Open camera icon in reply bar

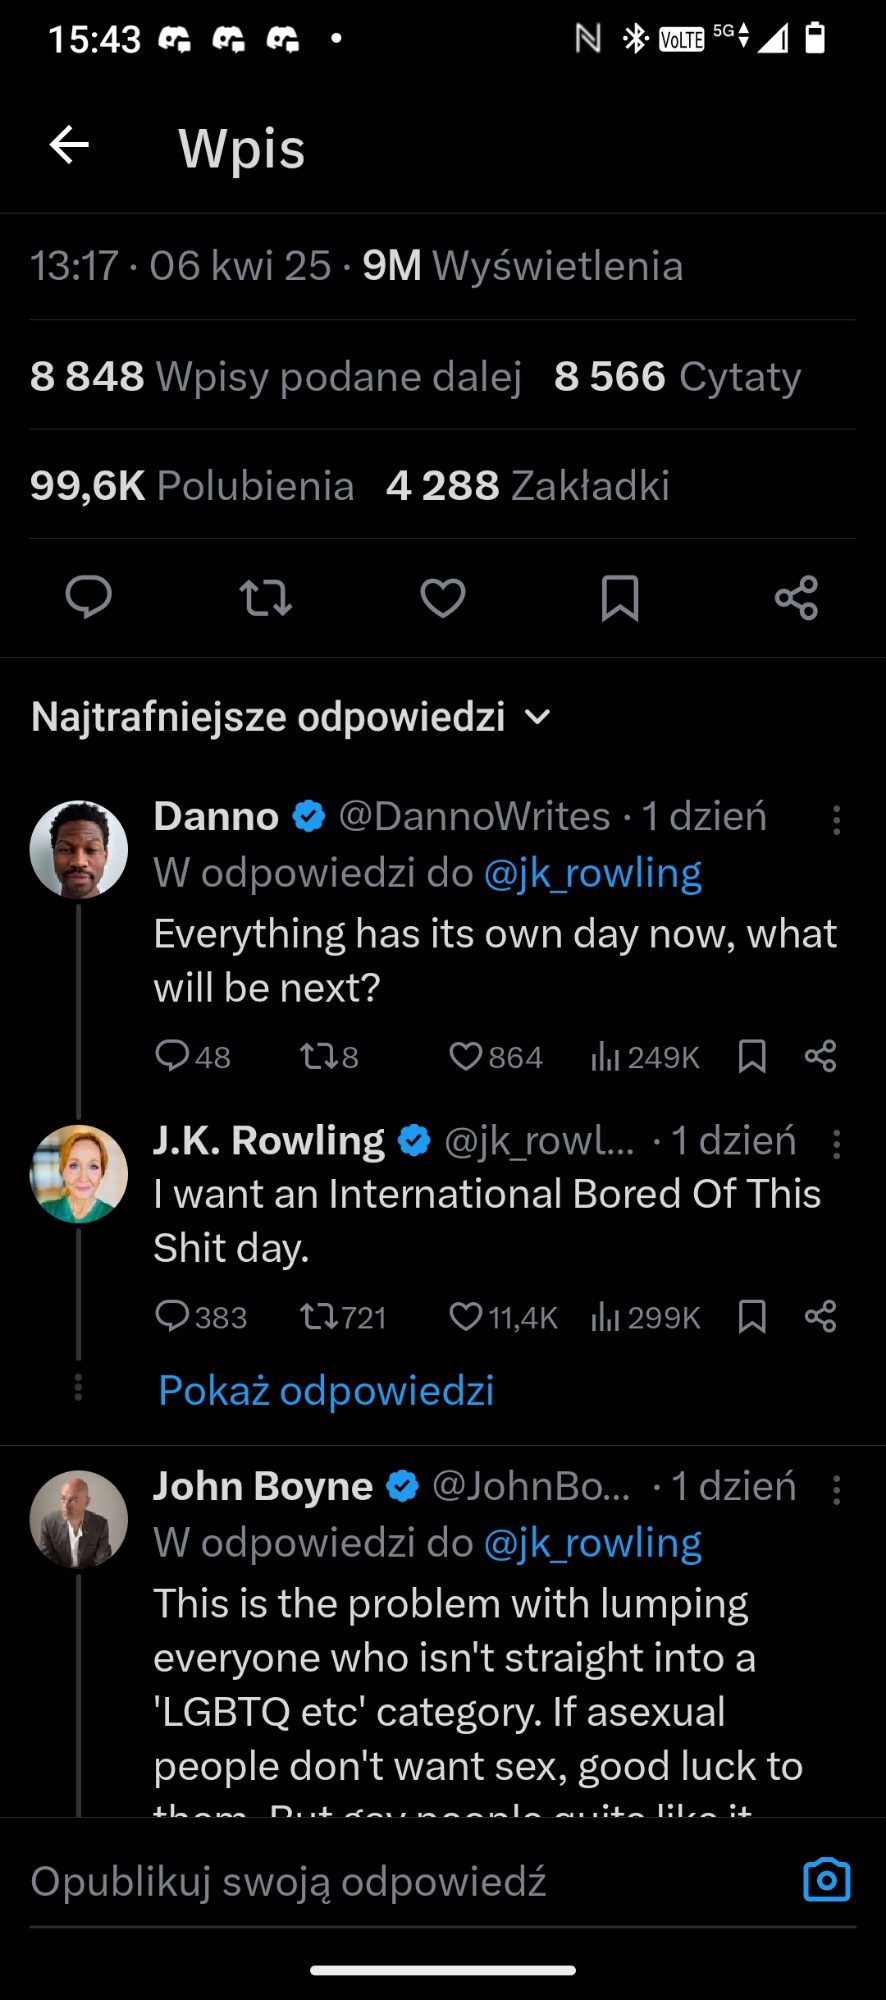pyautogui.click(x=826, y=1880)
